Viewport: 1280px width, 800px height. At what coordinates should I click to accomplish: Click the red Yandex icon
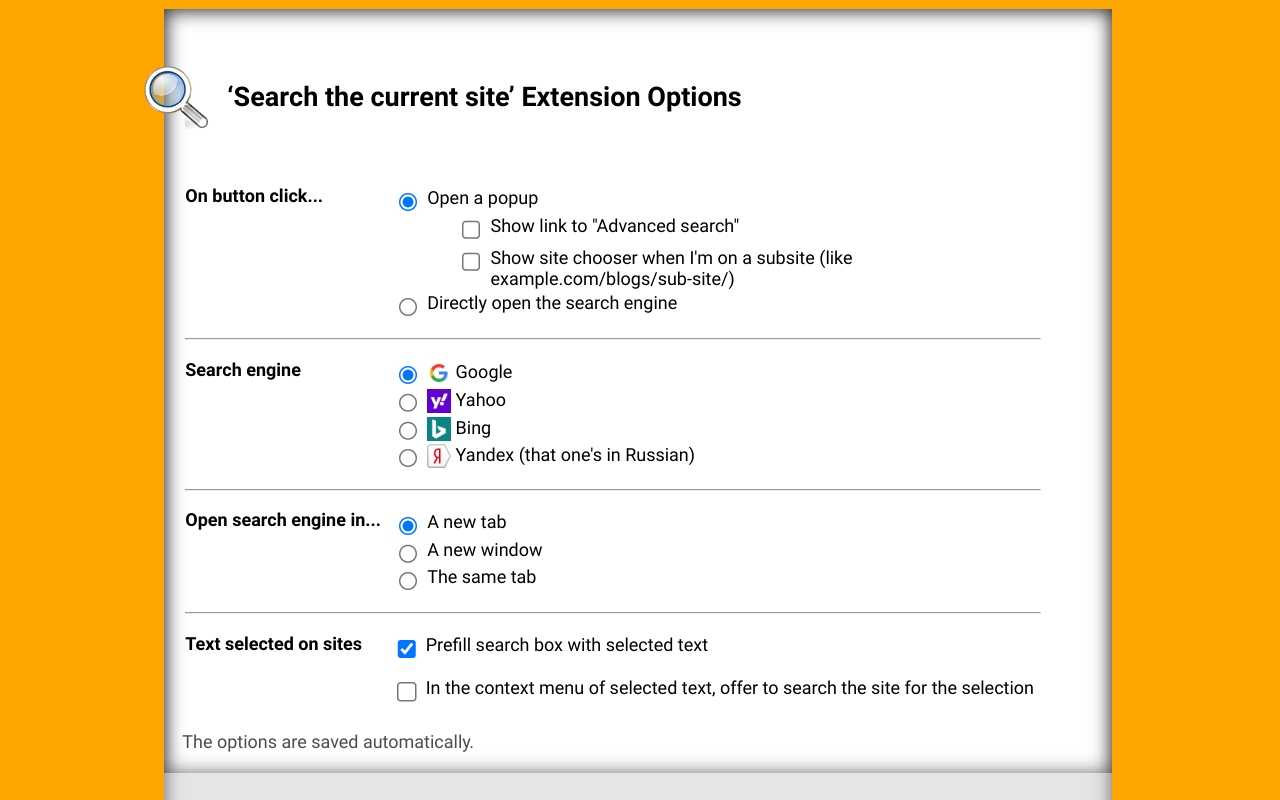[438, 455]
